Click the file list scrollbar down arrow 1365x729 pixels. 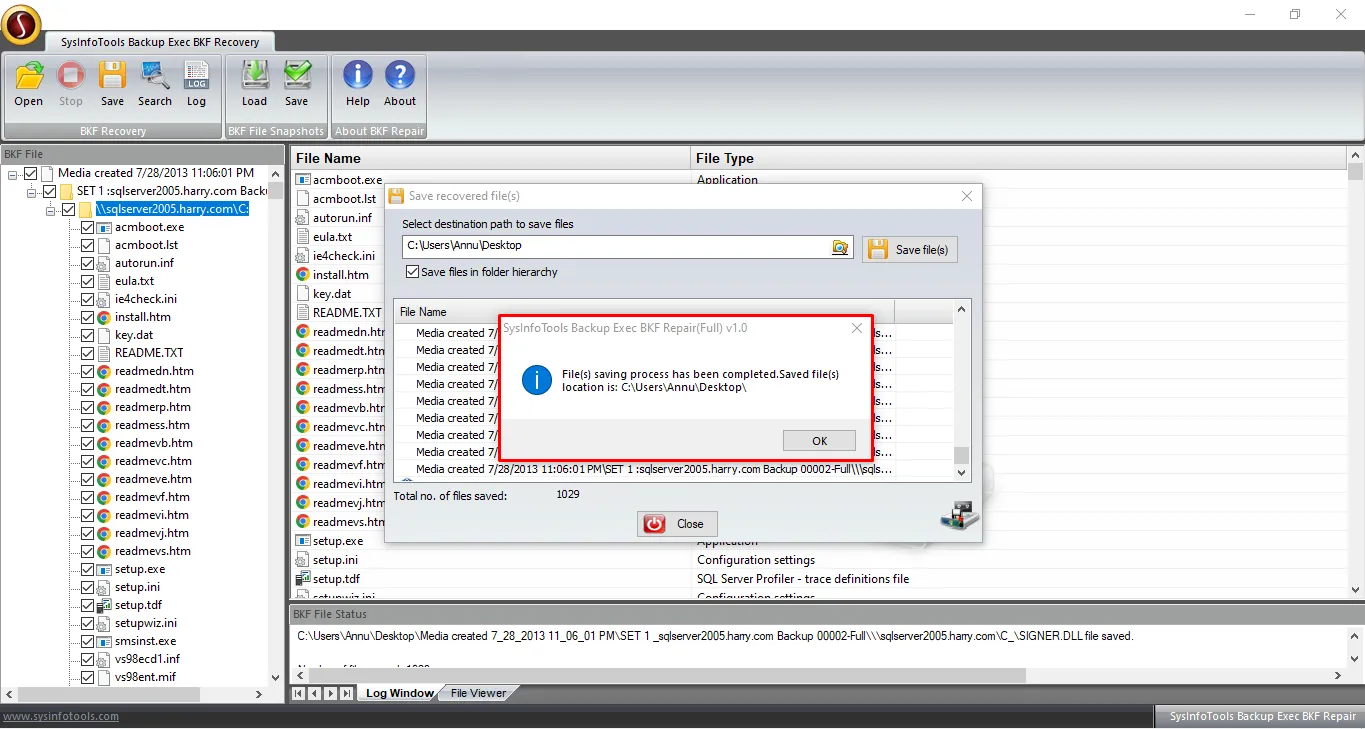point(1356,591)
